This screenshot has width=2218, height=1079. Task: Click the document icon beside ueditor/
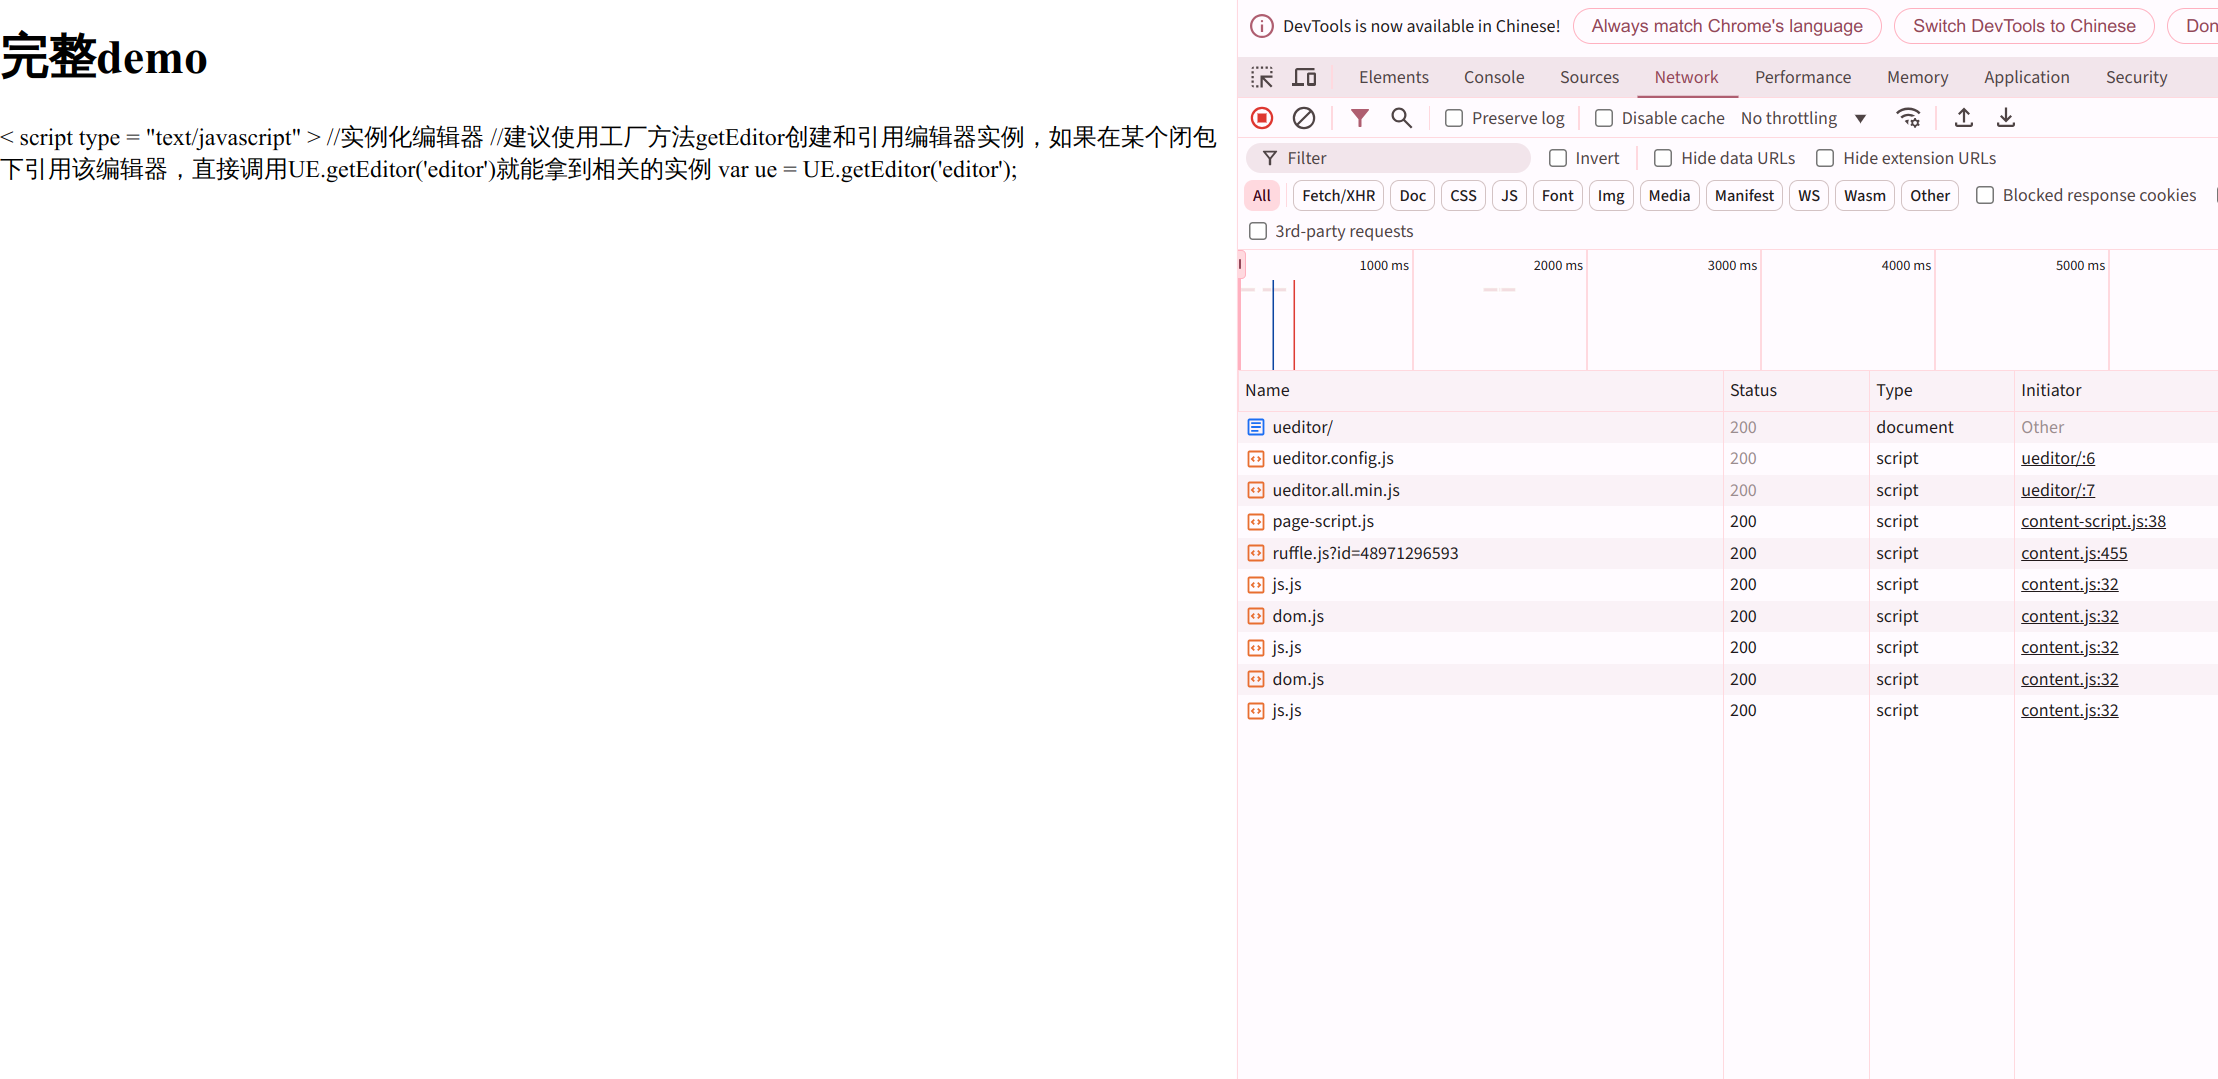[1256, 427]
